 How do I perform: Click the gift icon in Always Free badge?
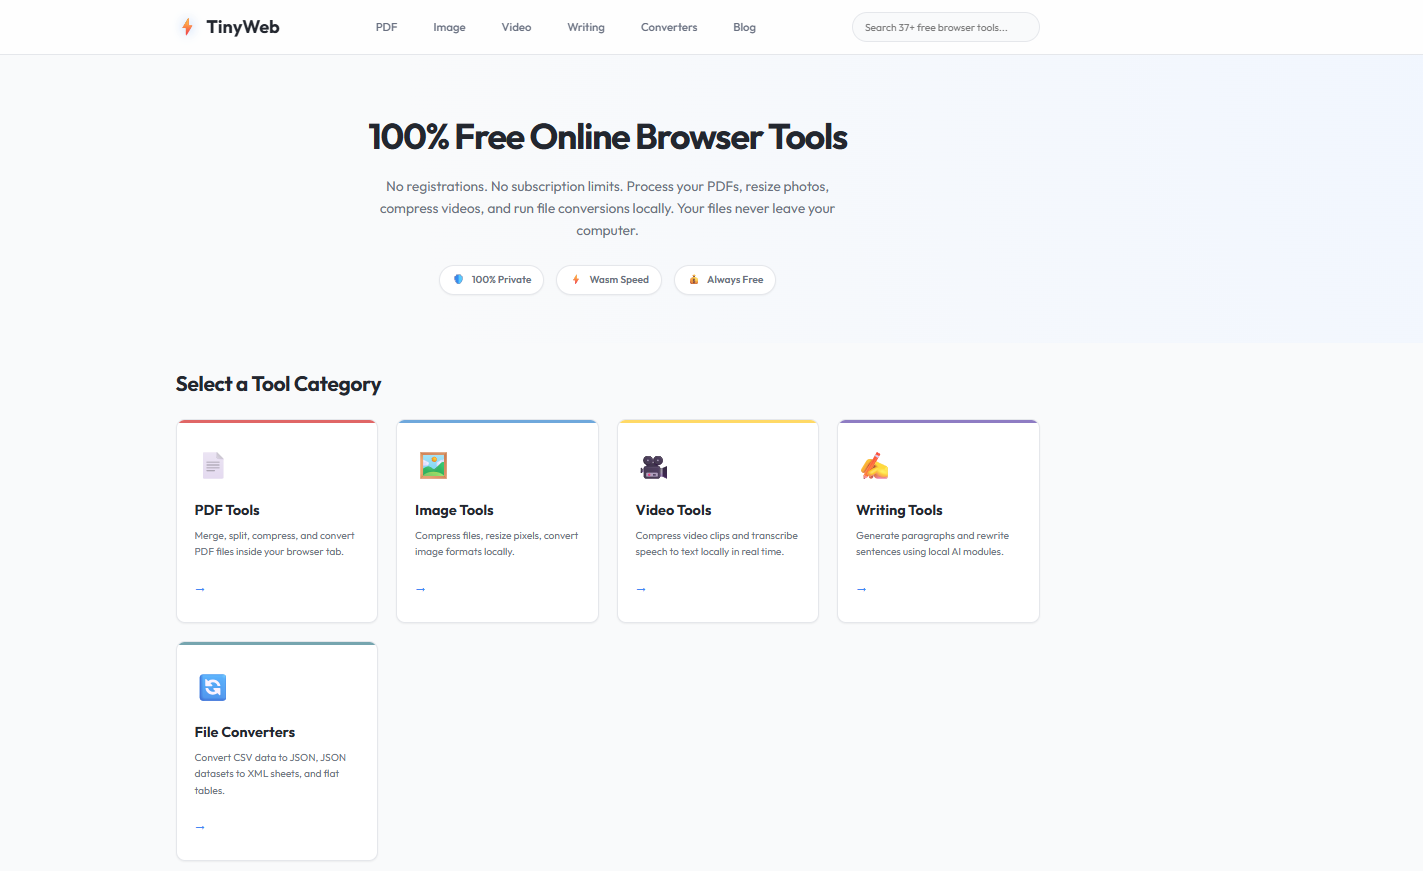click(693, 280)
